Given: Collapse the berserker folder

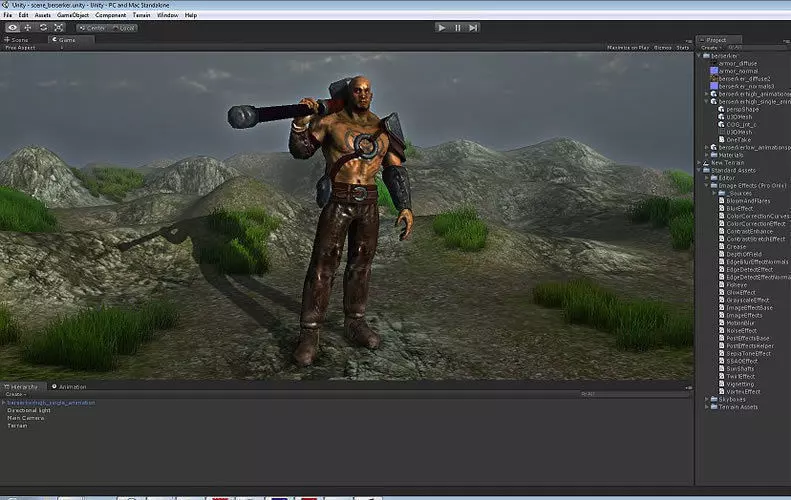Looking at the screenshot, I should pyautogui.click(x=699, y=55).
